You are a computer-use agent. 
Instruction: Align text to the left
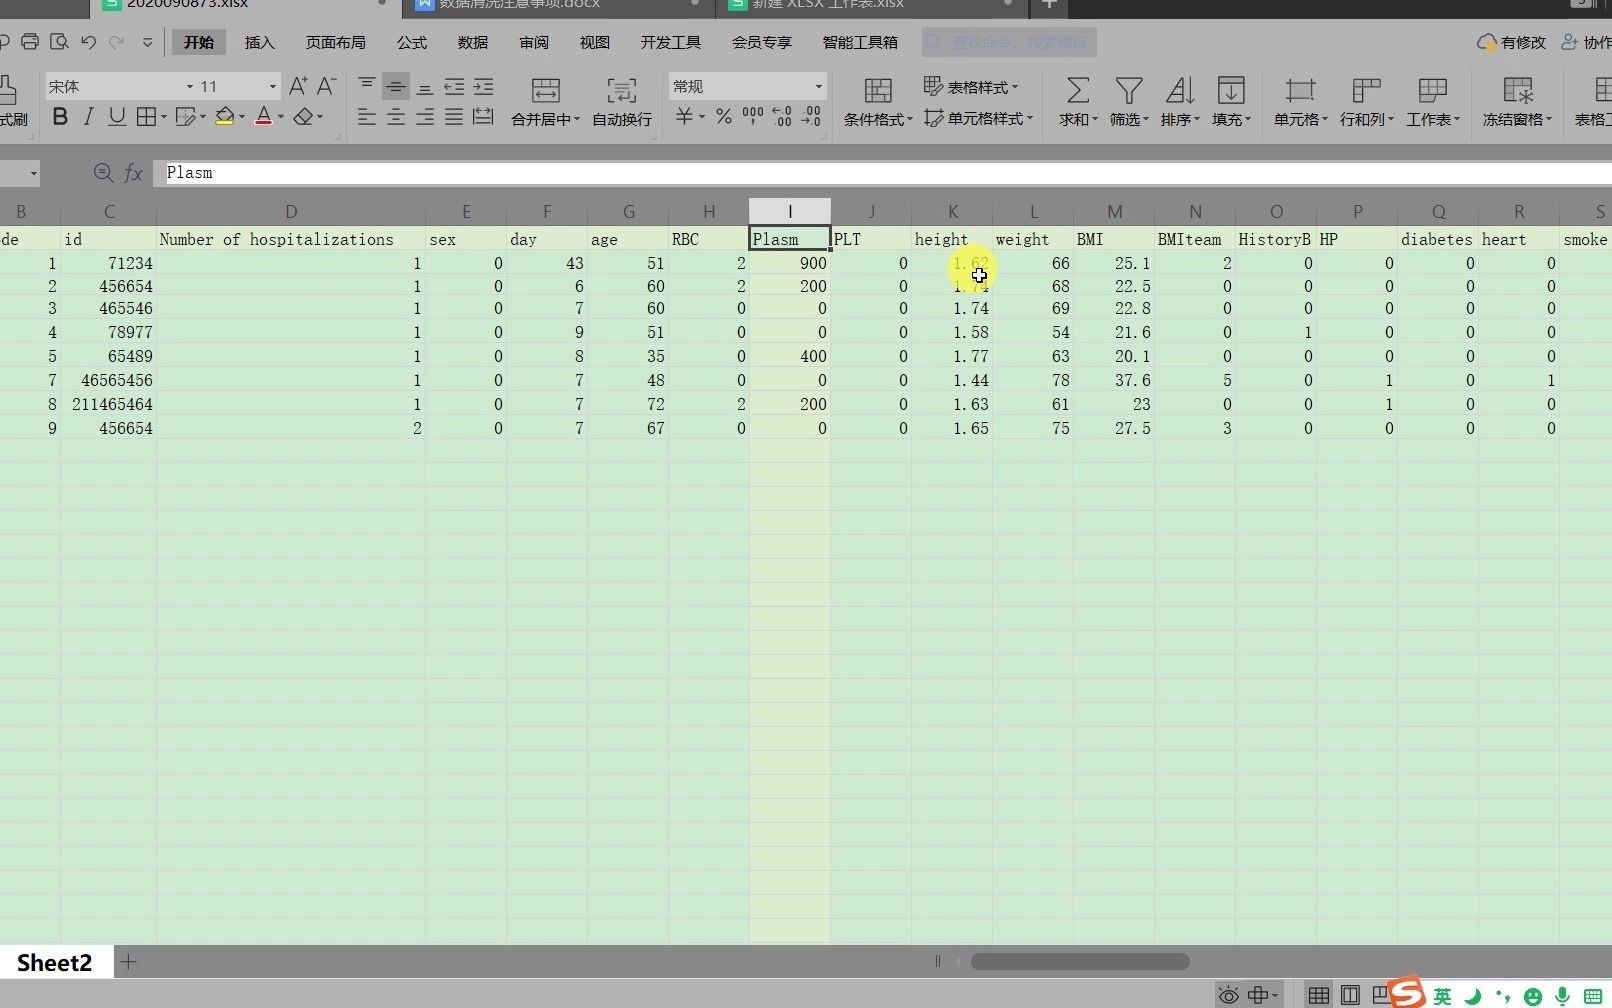pyautogui.click(x=367, y=117)
